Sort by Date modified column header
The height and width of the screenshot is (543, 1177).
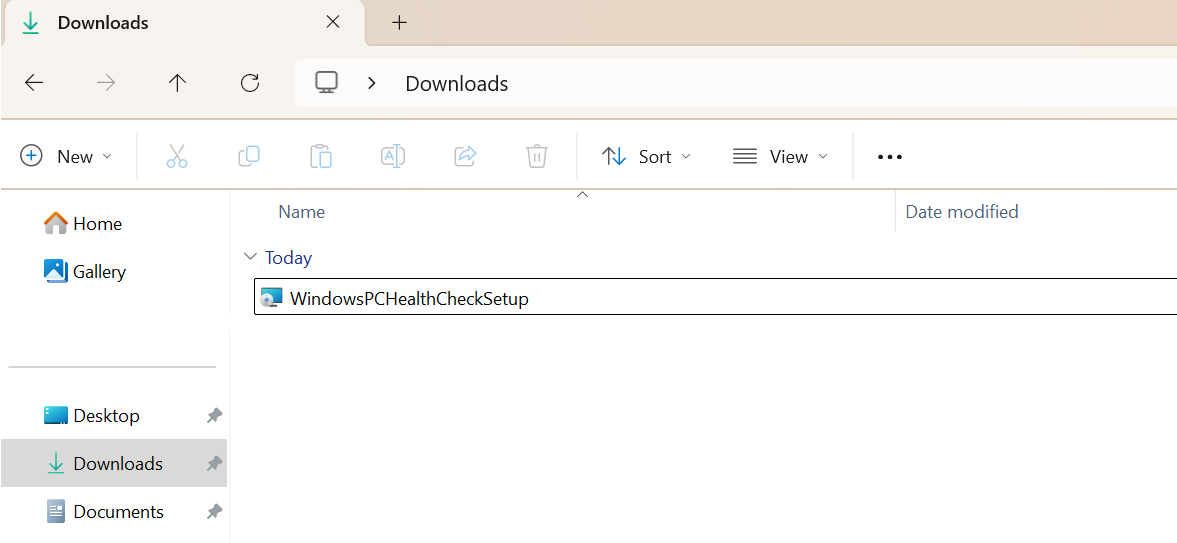point(962,212)
